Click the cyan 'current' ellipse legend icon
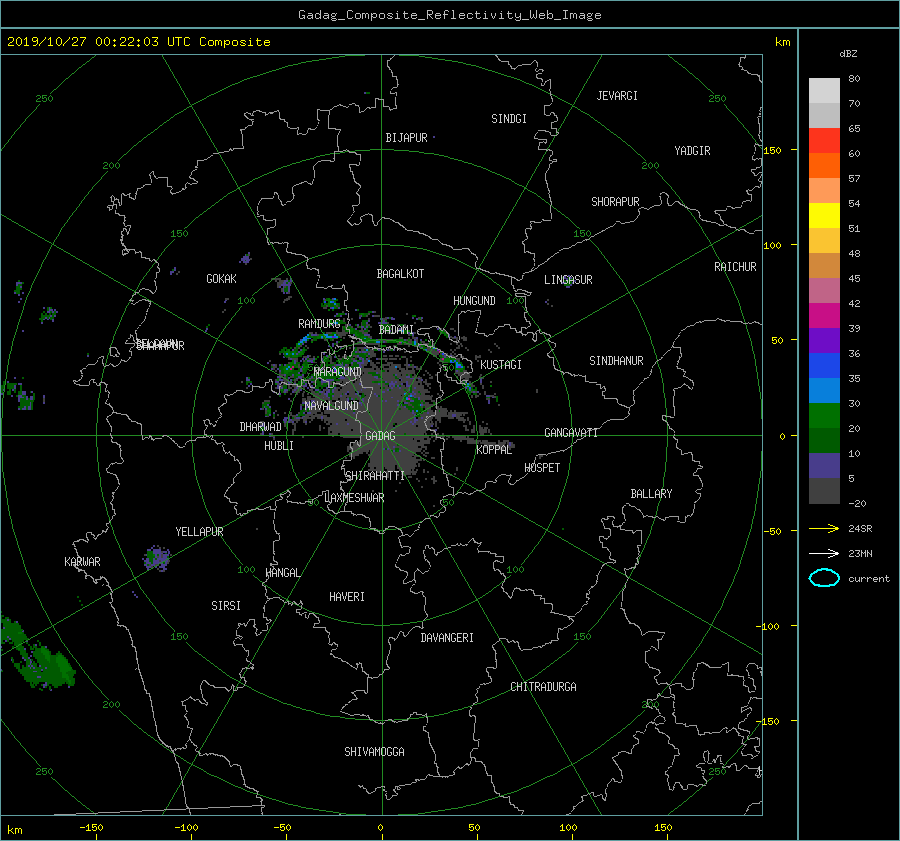This screenshot has width=900, height=841. (x=824, y=578)
